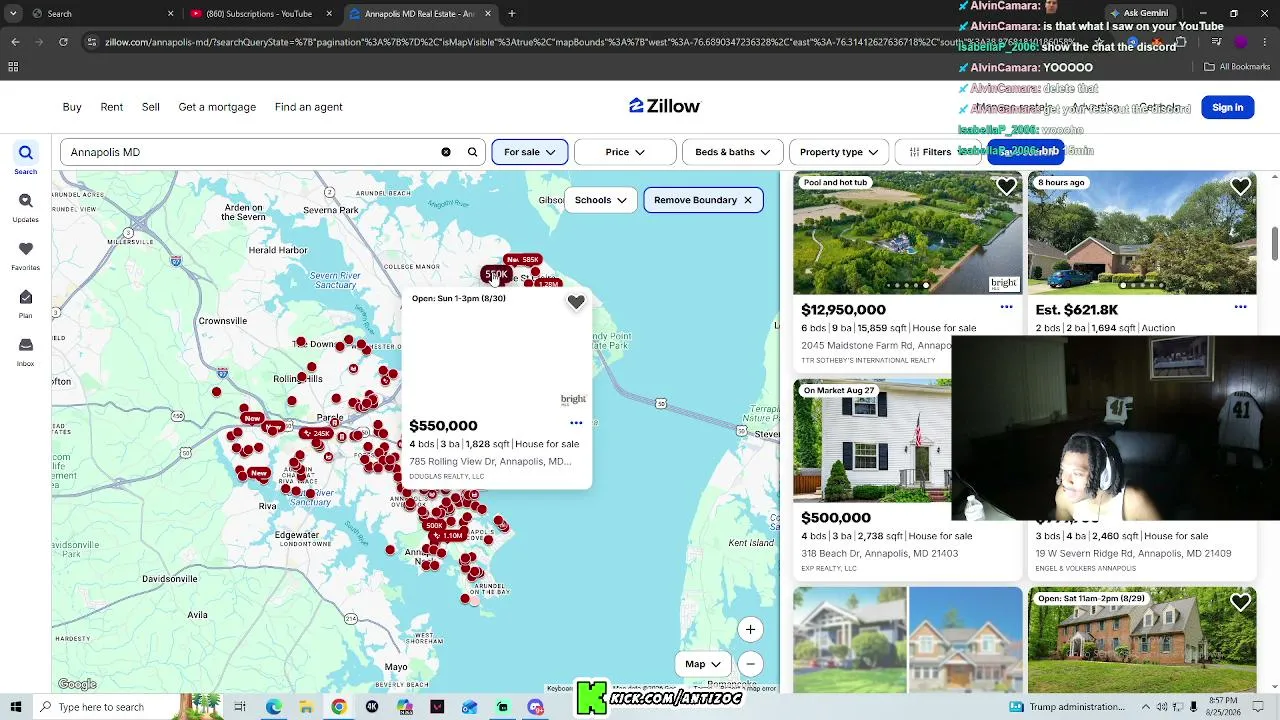Screen dimensions: 1280x720
Task: Clear the Annapolis MD search text
Action: [446, 152]
